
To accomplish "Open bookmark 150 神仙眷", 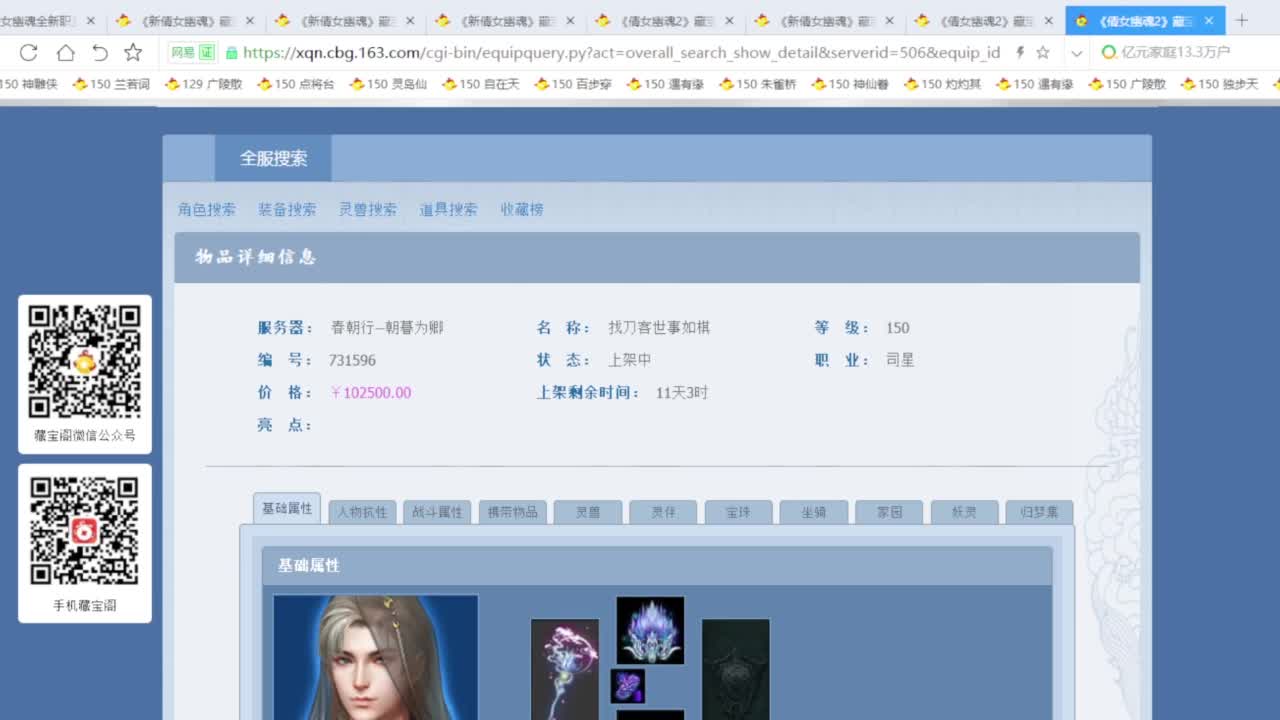I will click(x=850, y=85).
